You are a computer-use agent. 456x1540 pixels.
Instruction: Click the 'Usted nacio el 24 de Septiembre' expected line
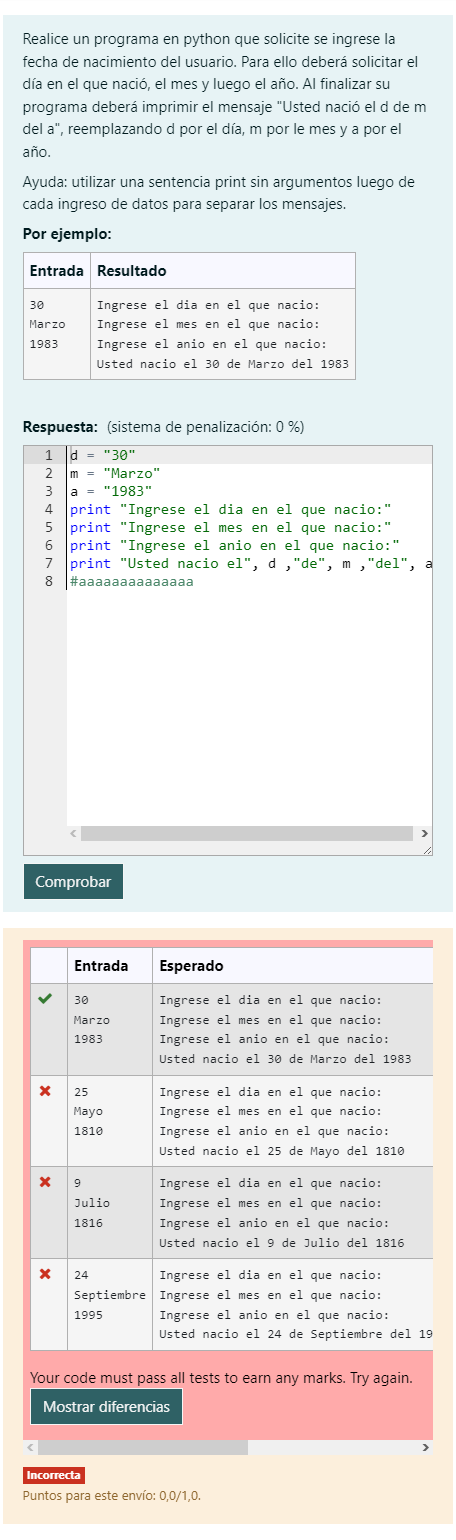296,1335
